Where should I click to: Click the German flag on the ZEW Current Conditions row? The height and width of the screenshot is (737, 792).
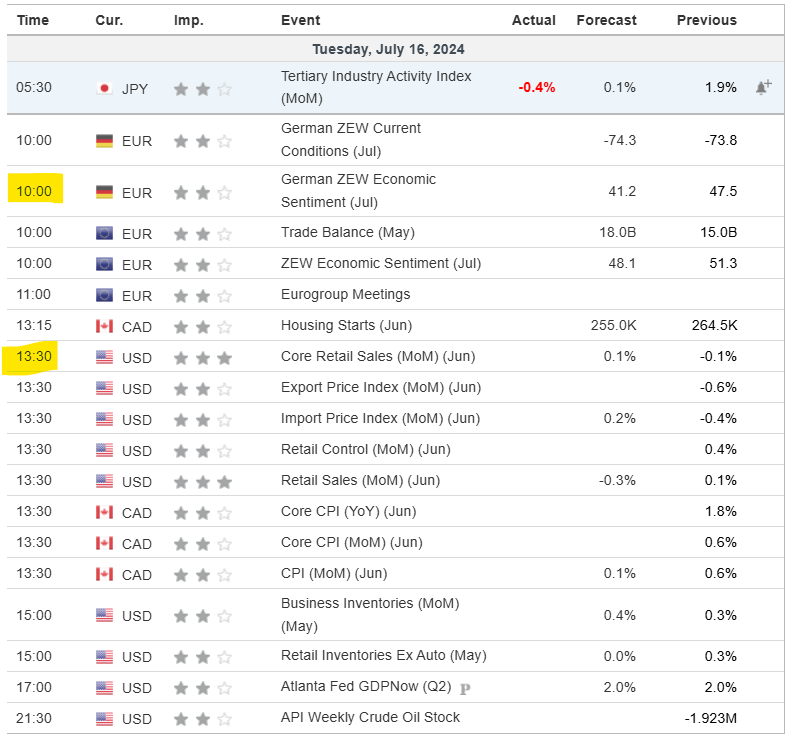(104, 141)
